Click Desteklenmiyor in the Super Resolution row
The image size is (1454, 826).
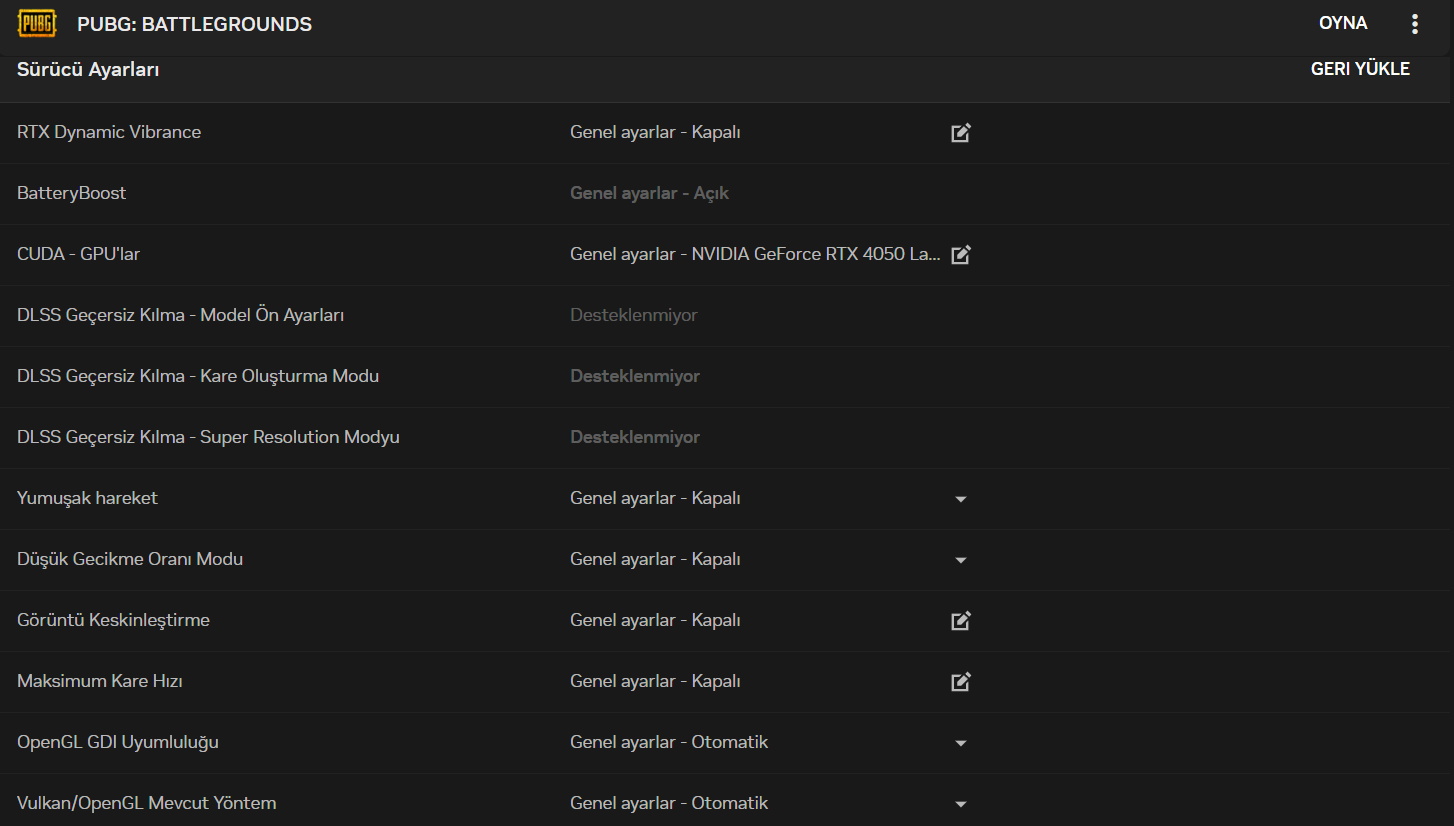635,437
